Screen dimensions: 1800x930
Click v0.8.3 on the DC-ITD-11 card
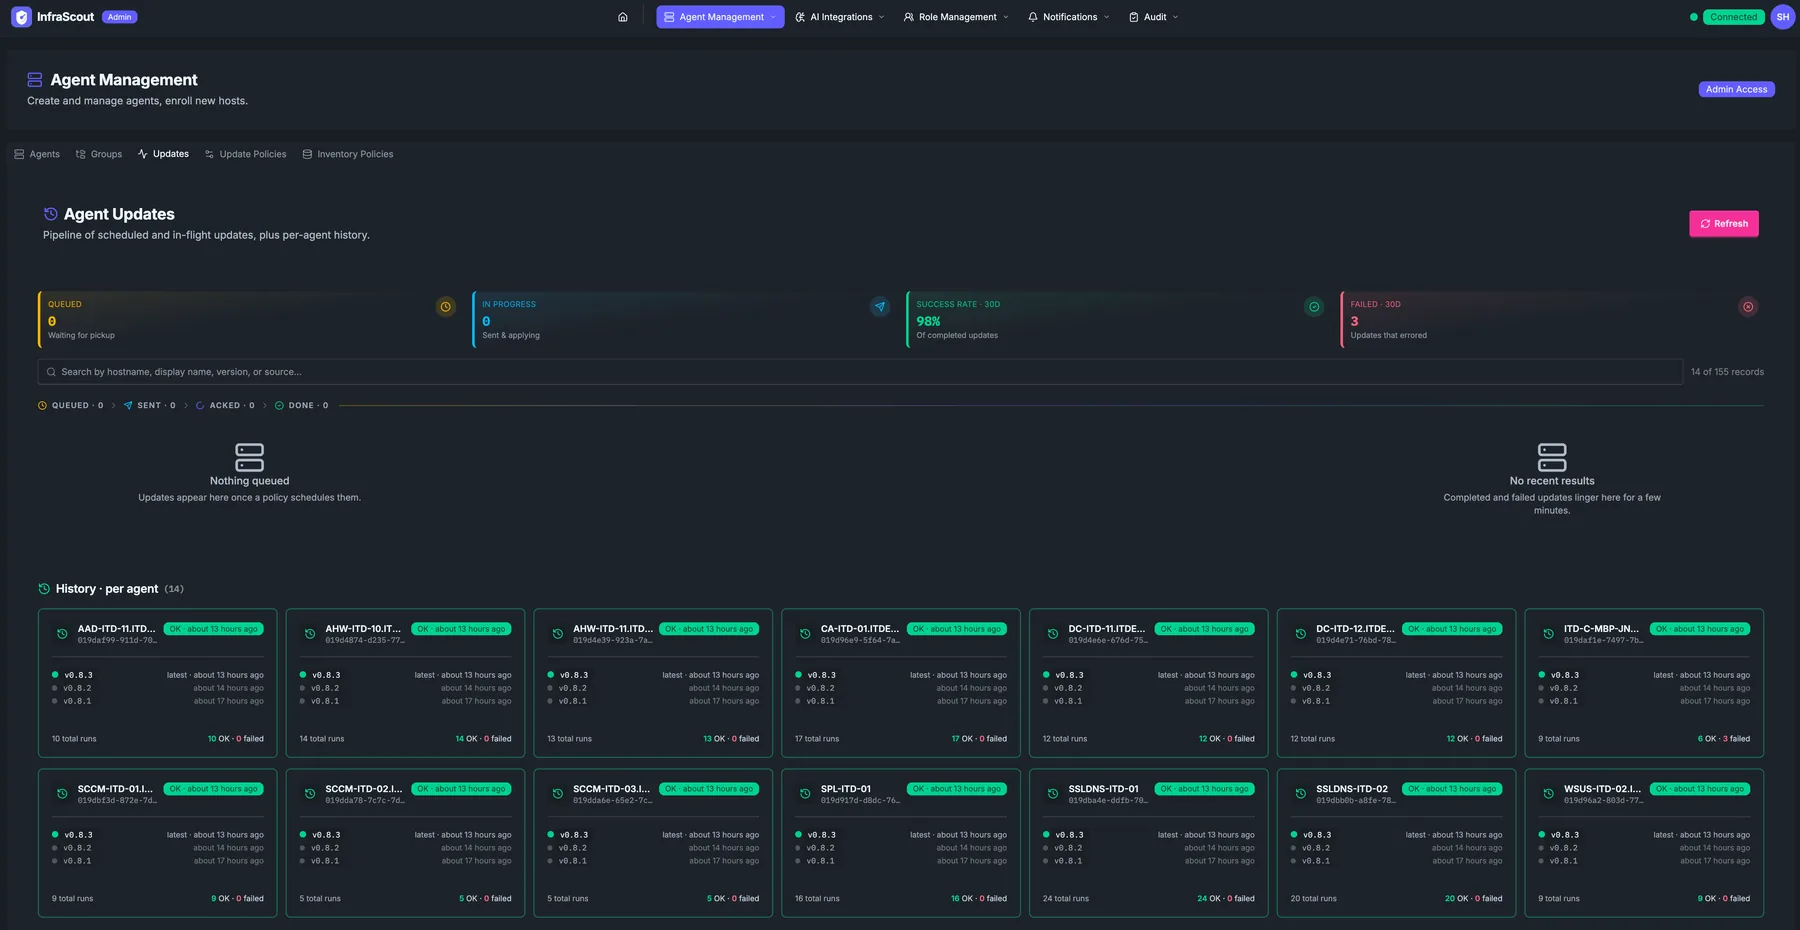1069,675
